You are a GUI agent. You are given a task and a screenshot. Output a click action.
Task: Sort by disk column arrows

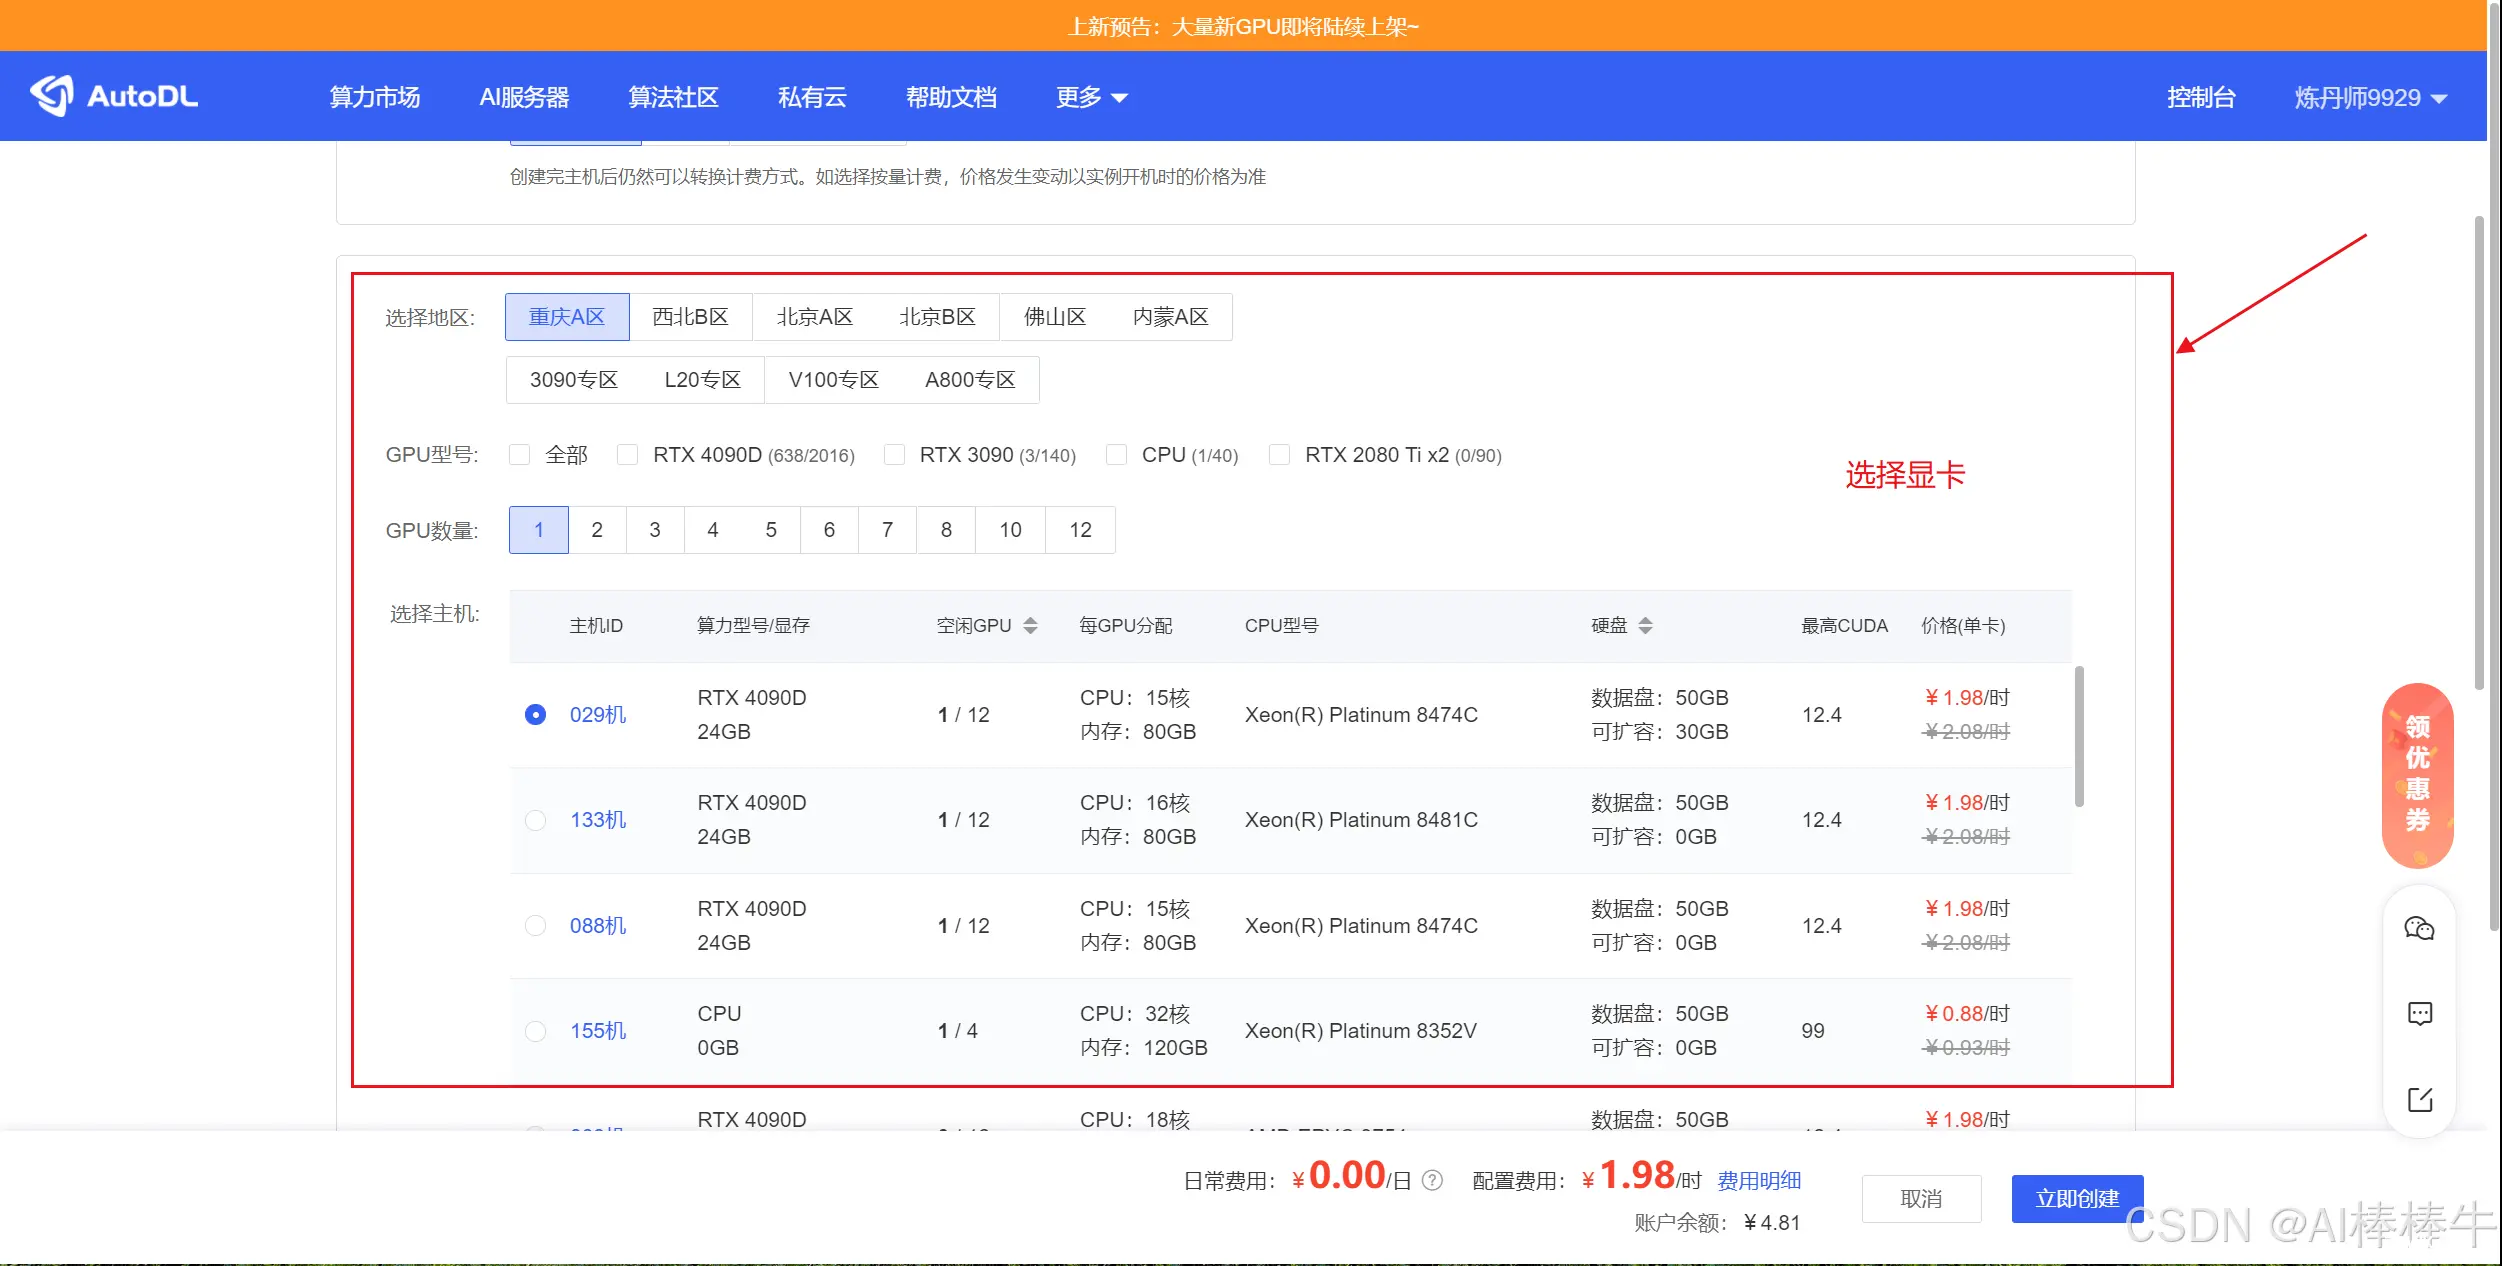[x=1645, y=626]
